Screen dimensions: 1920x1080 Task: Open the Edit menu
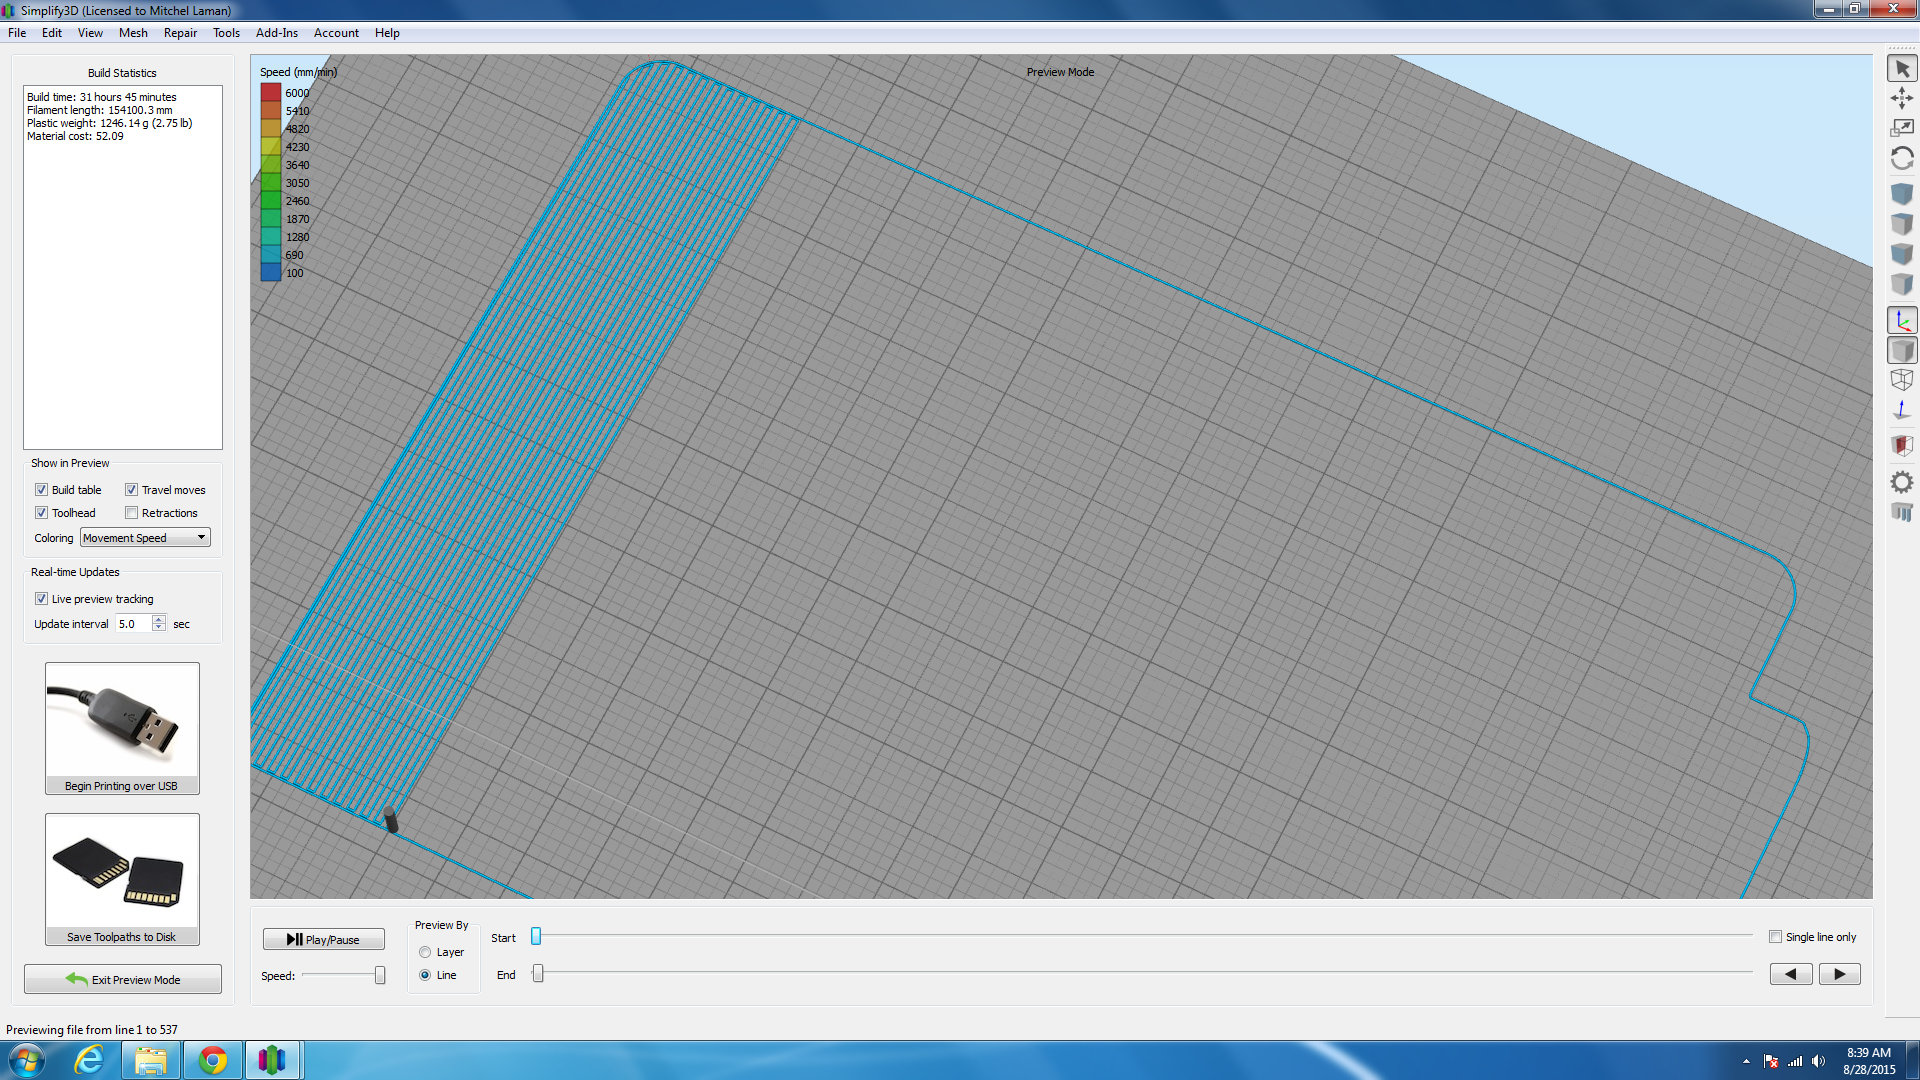click(52, 33)
